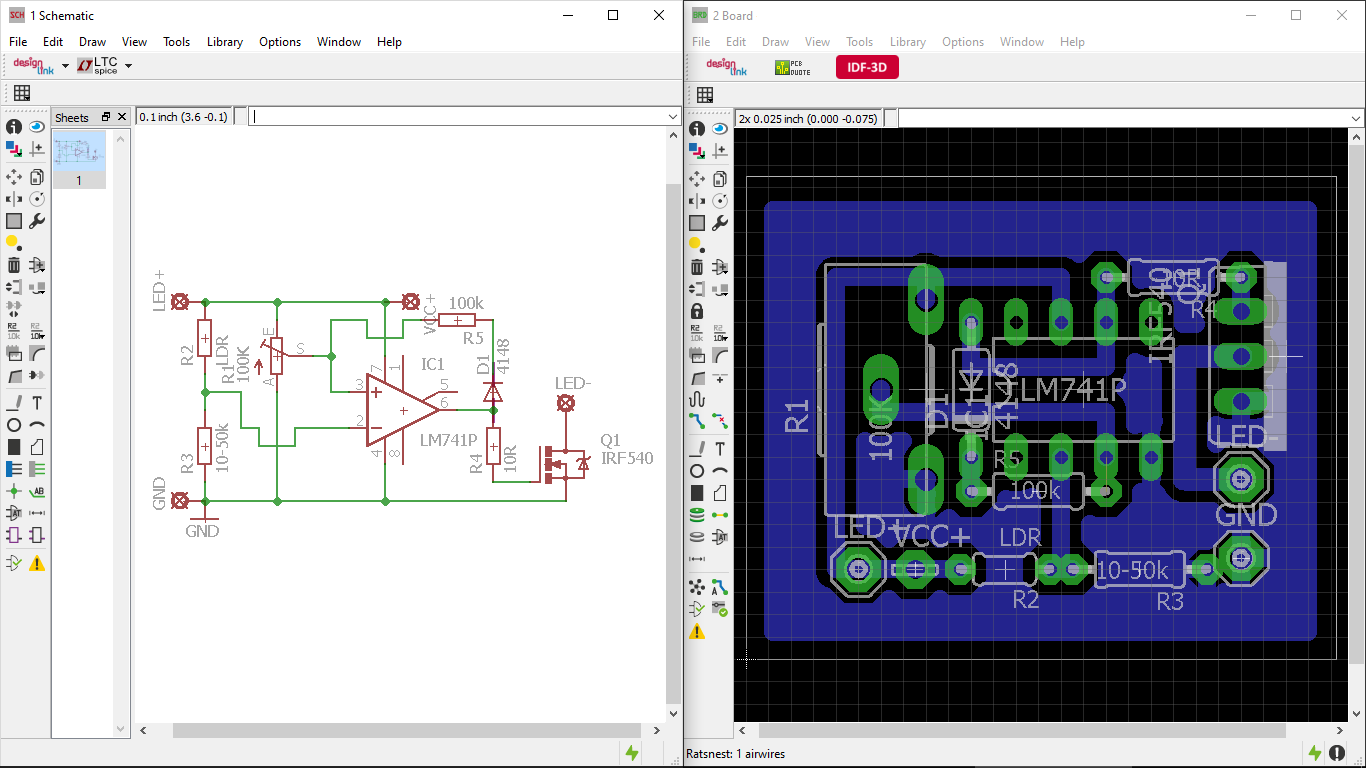Click the Info tool in the schematic toolbar
Image resolution: width=1366 pixels, height=768 pixels.
pos(14,127)
